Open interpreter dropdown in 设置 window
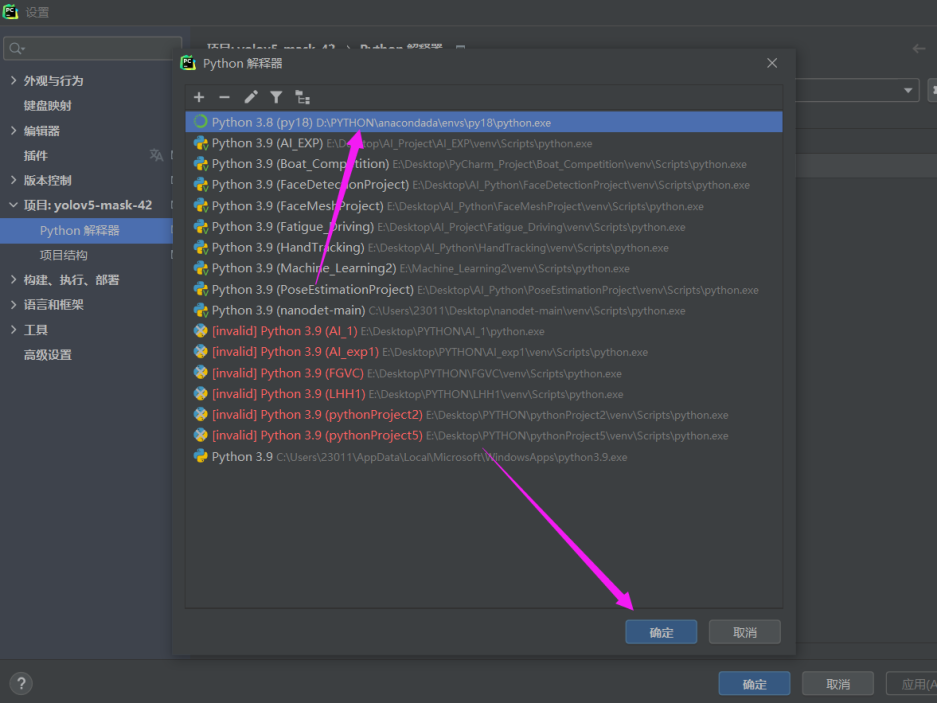Screen dimensions: 937x703 [x=908, y=90]
